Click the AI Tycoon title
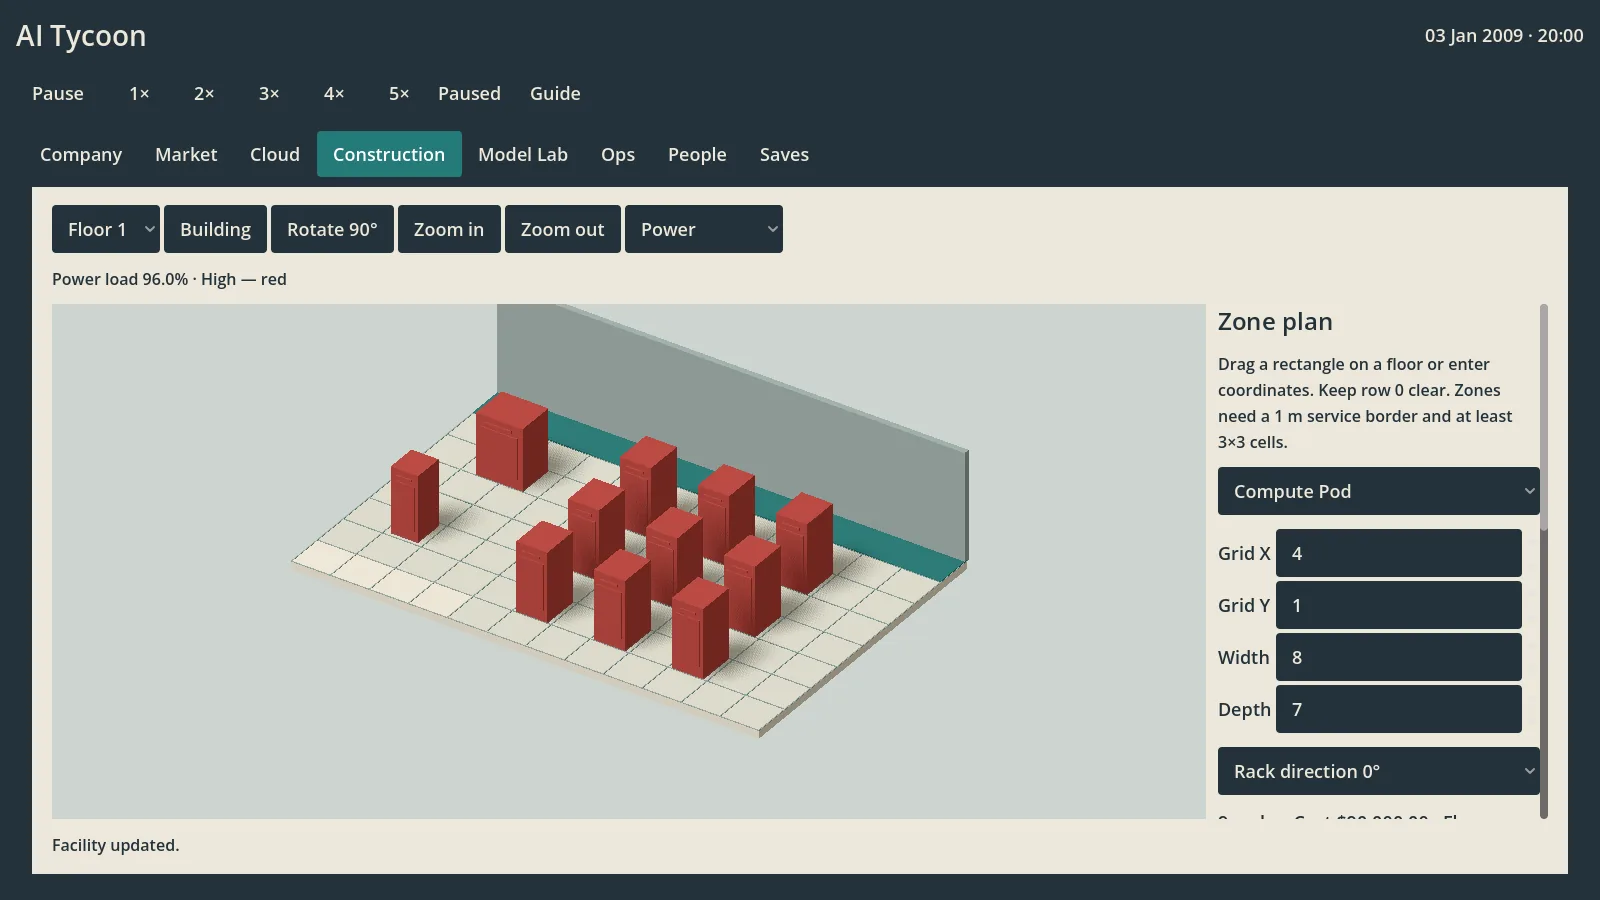The width and height of the screenshot is (1600, 900). point(81,35)
